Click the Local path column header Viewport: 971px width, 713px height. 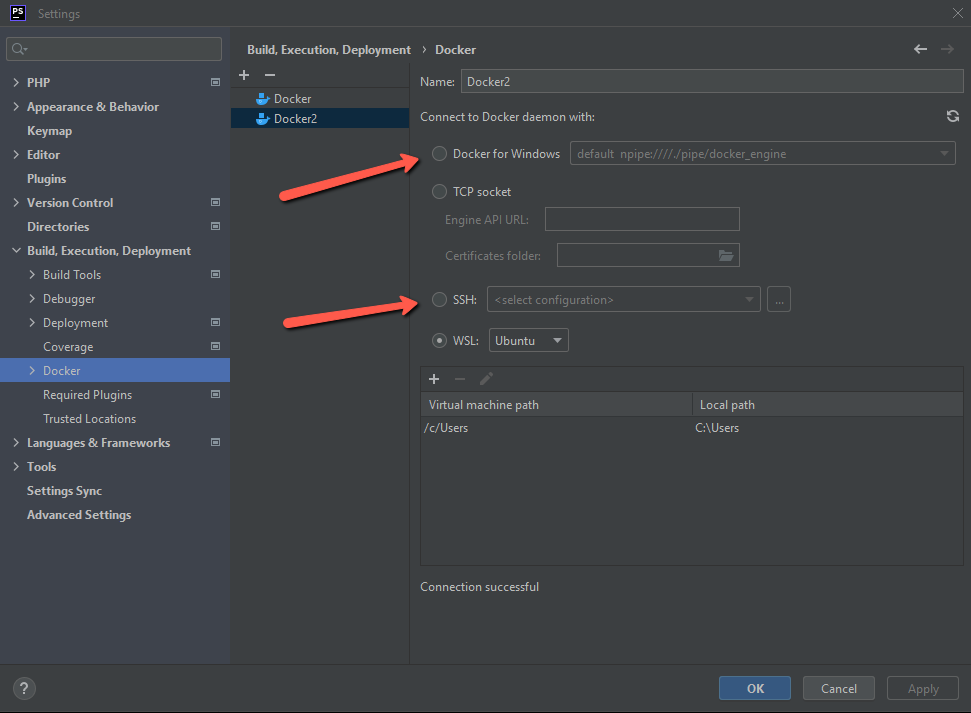(x=828, y=405)
